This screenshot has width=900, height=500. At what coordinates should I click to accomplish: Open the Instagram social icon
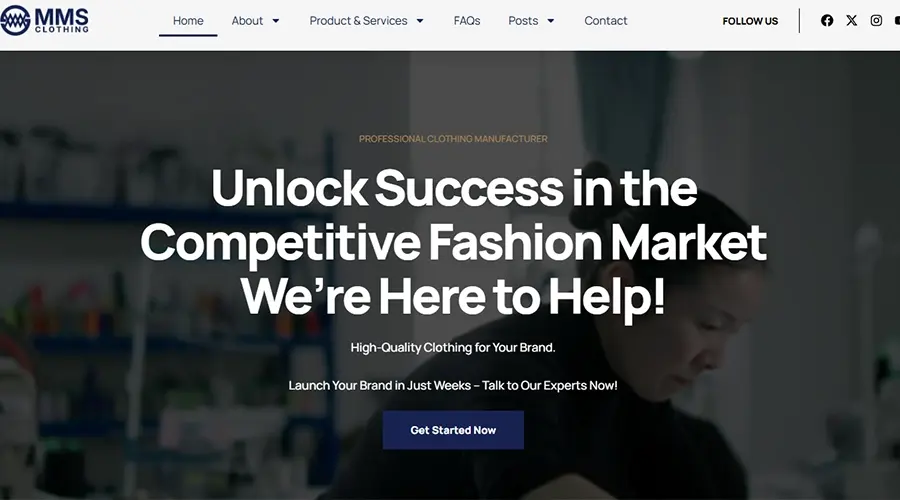click(x=876, y=21)
